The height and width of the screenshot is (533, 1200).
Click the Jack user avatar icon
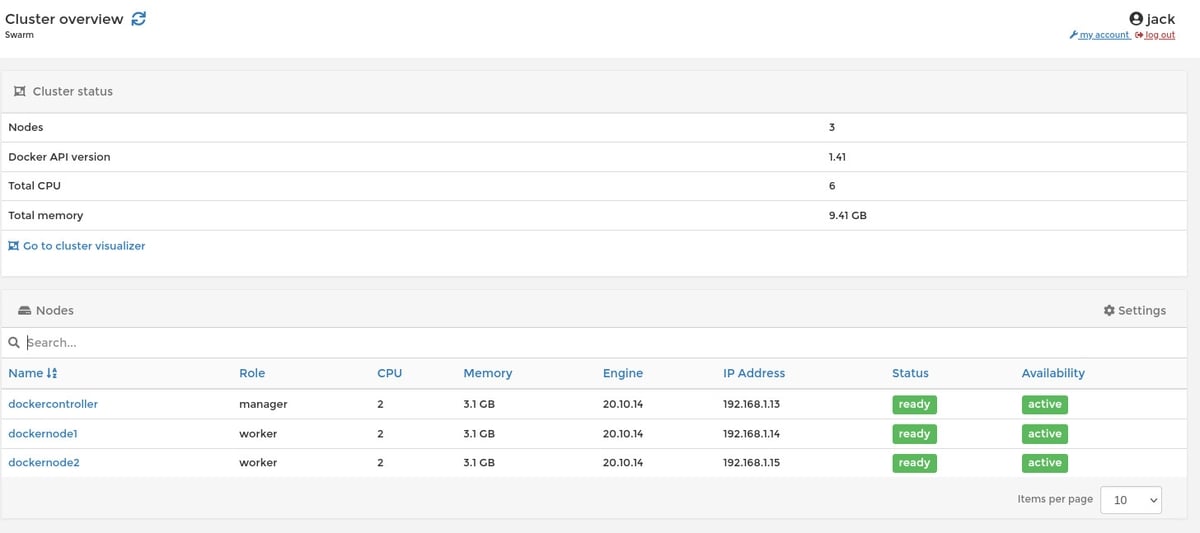(1136, 19)
